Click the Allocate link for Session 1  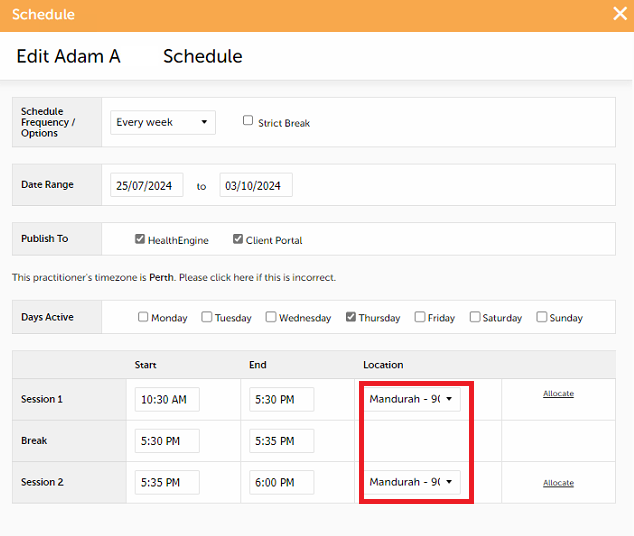coord(558,394)
